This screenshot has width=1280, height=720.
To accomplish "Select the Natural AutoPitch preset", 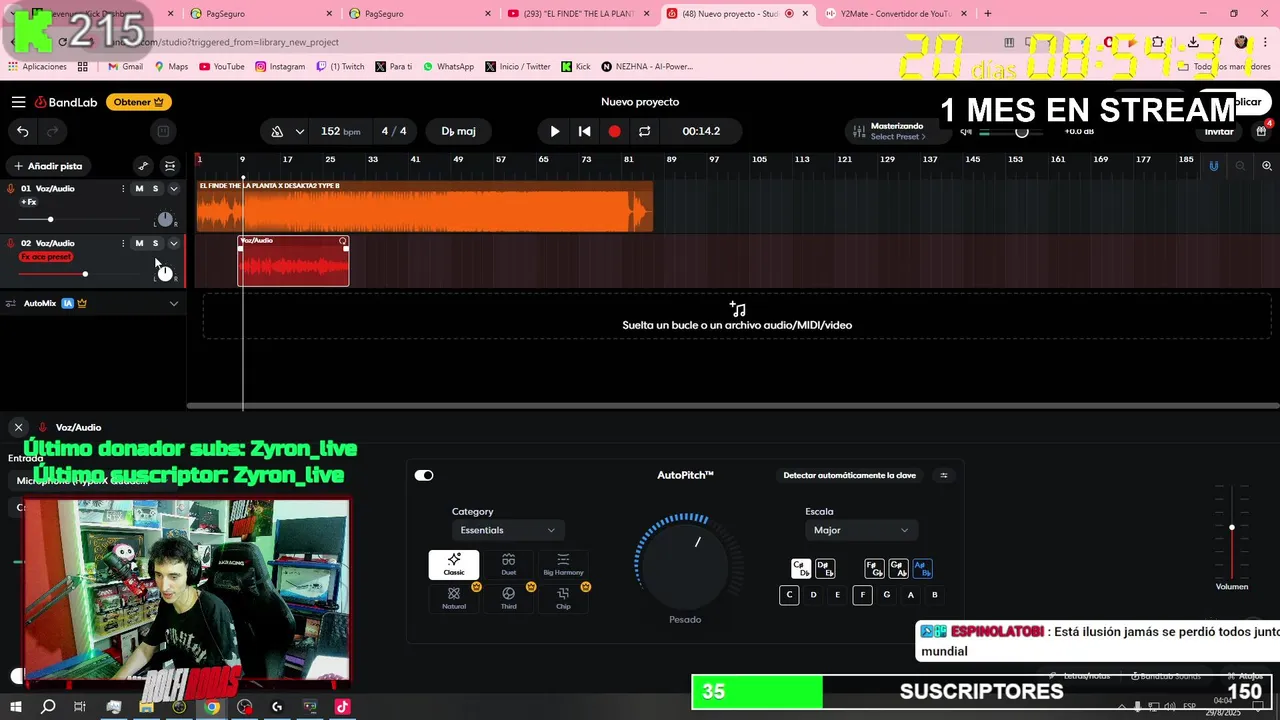I will pos(454,598).
